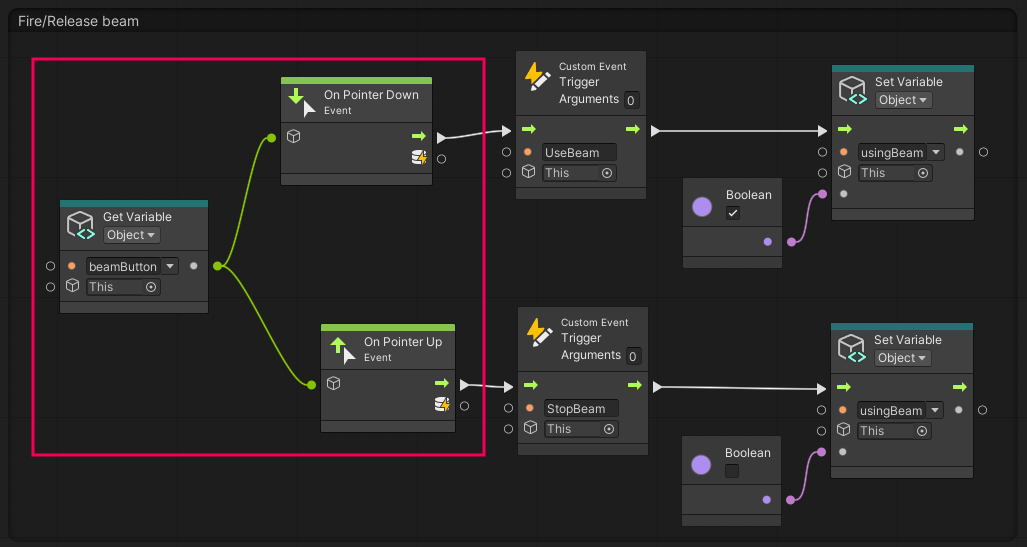Click the This object picker in Get Variable

(151, 287)
